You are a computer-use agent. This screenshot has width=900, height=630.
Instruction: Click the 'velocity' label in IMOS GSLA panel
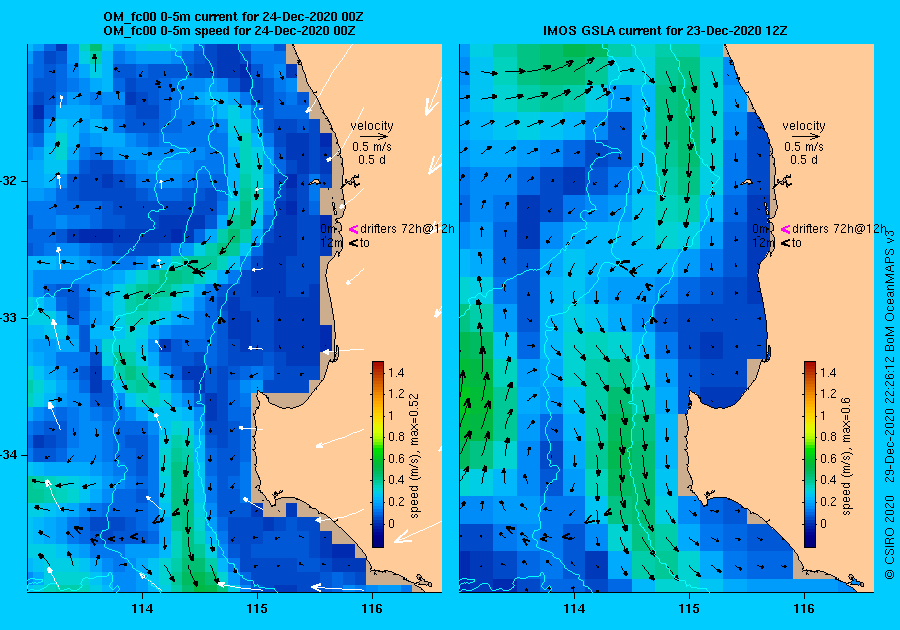coord(804,126)
